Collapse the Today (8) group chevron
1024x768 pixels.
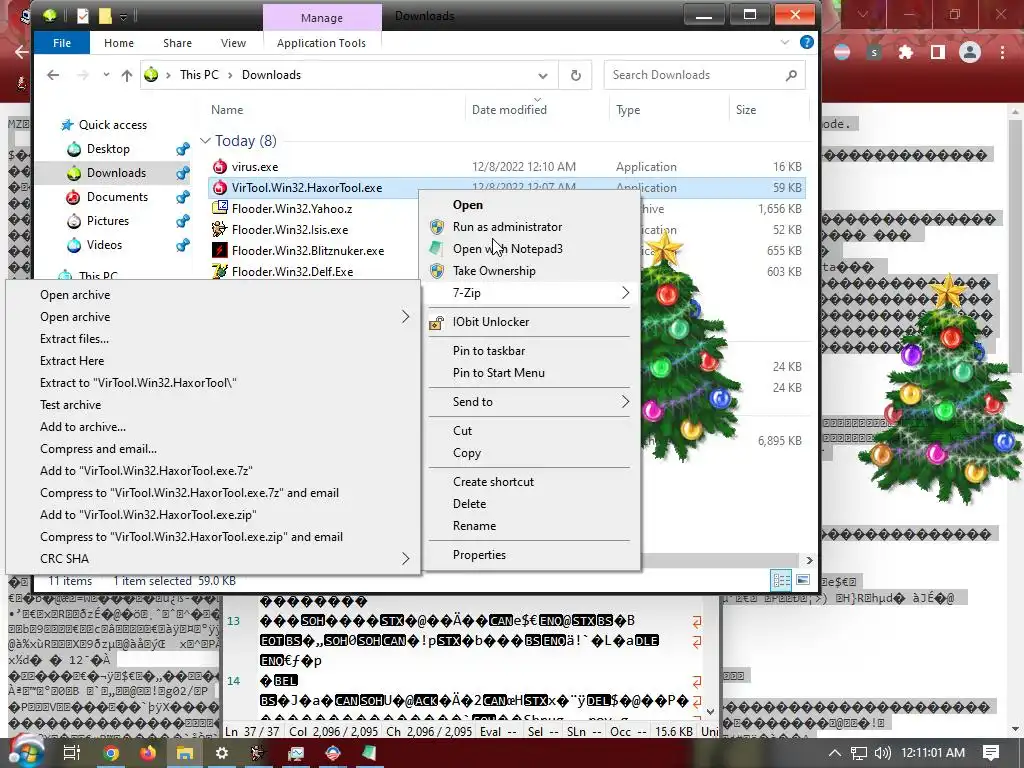[205, 141]
